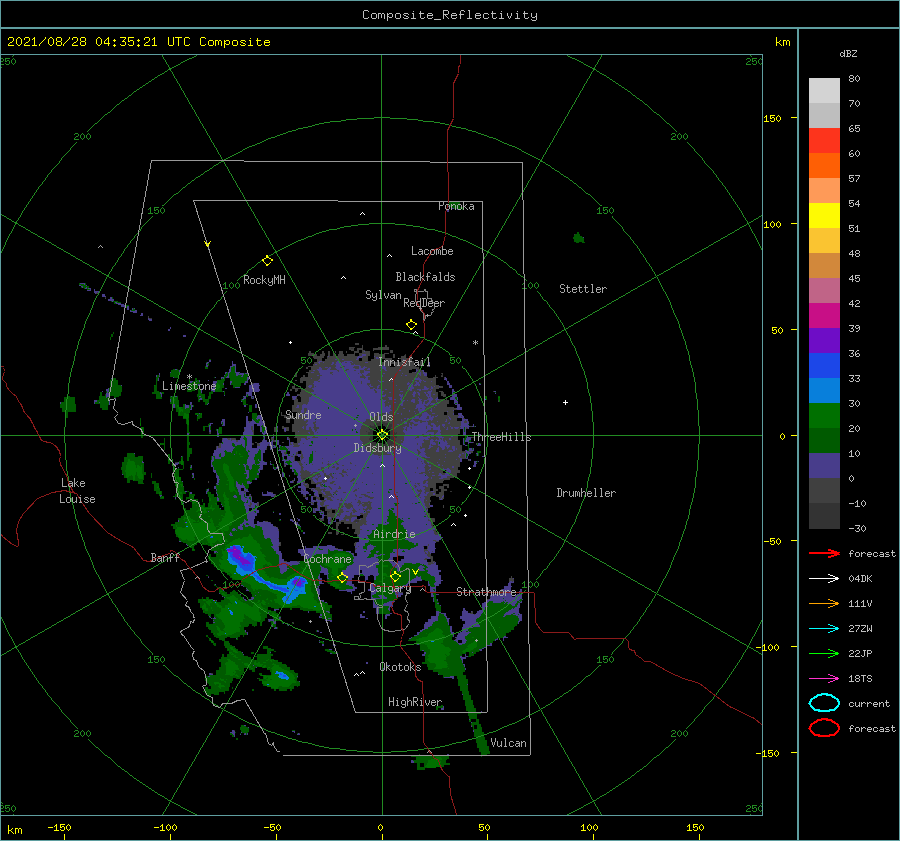Click the green 22JP arrow in legend
The width and height of the screenshot is (900, 841).
click(x=824, y=653)
